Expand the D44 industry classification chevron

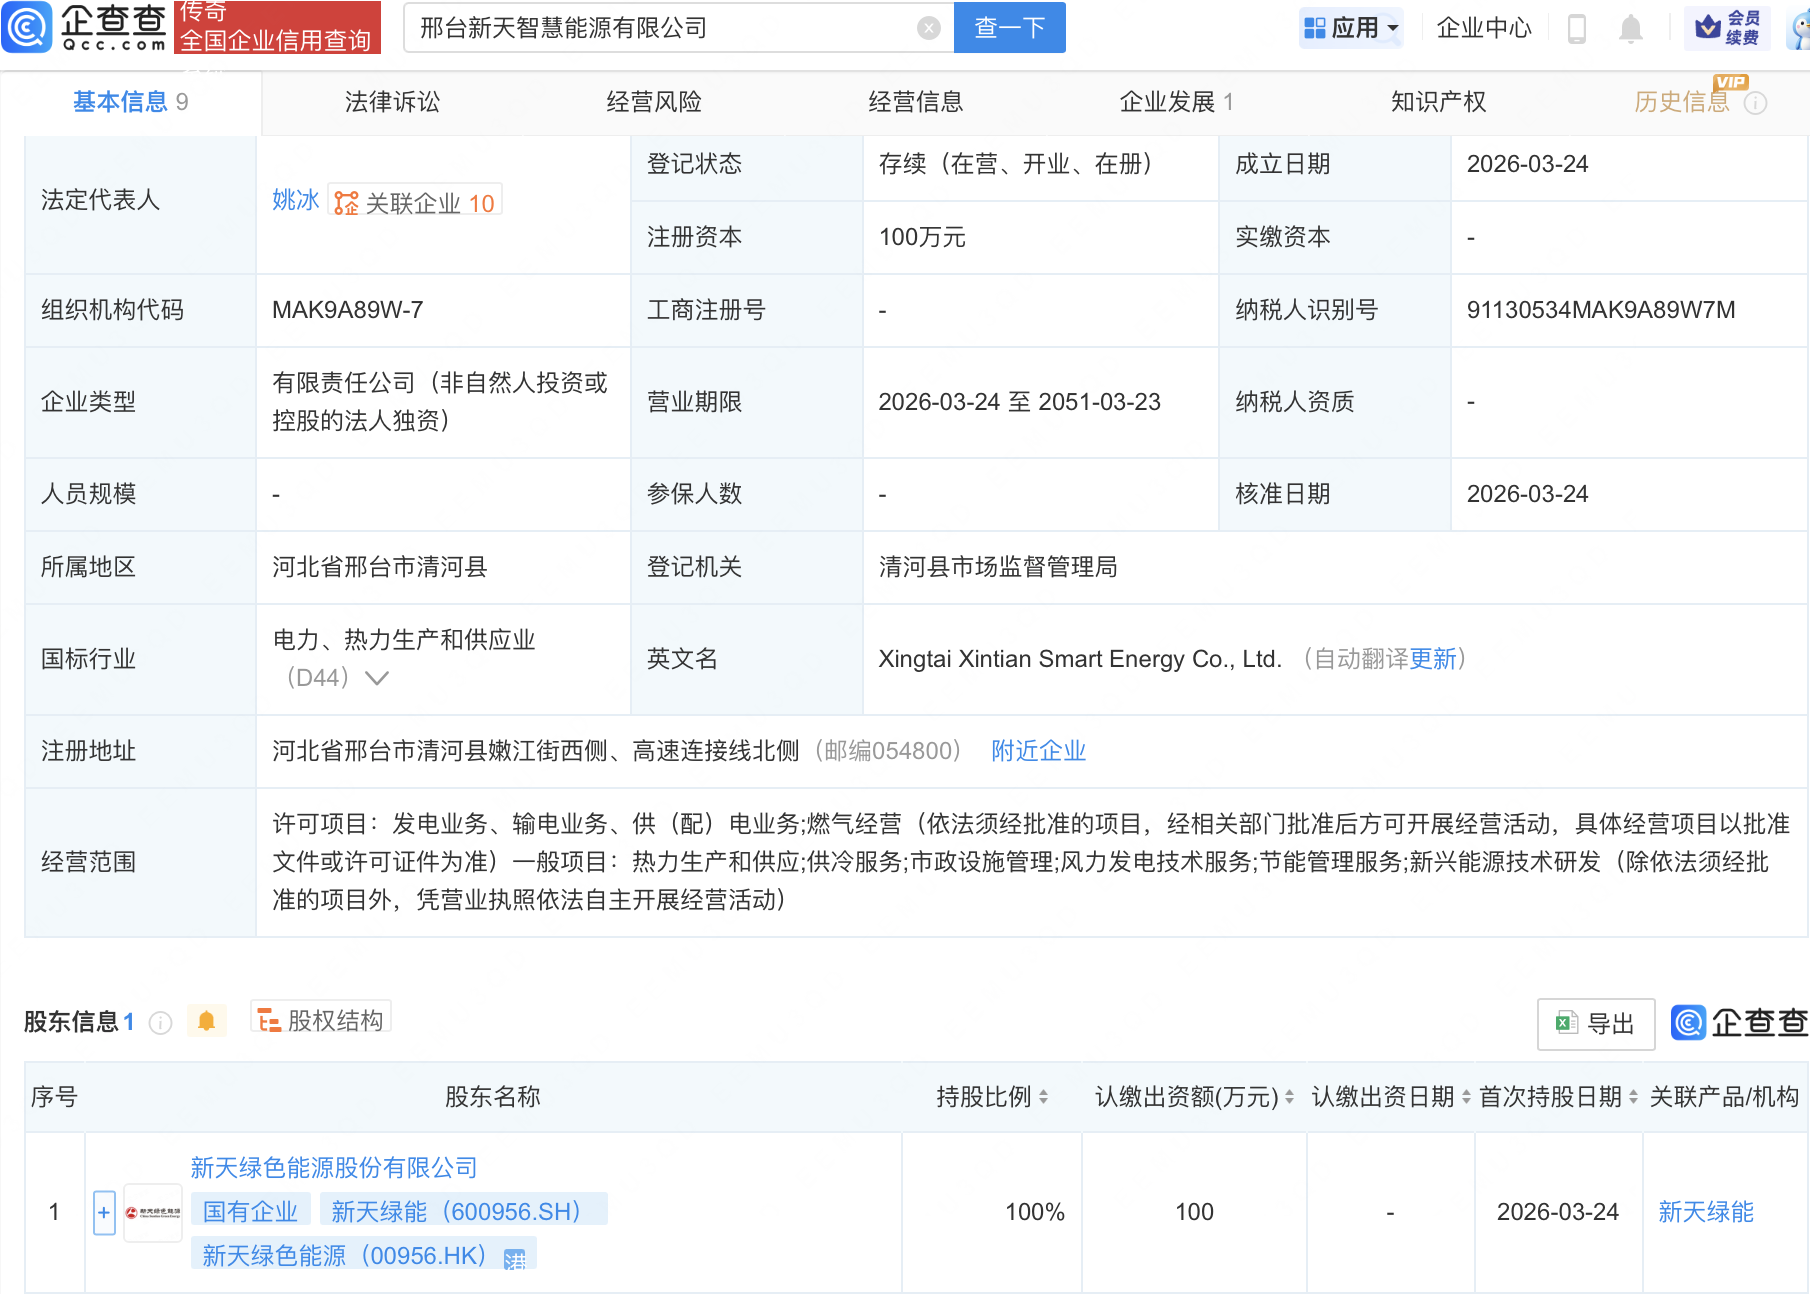[x=376, y=678]
